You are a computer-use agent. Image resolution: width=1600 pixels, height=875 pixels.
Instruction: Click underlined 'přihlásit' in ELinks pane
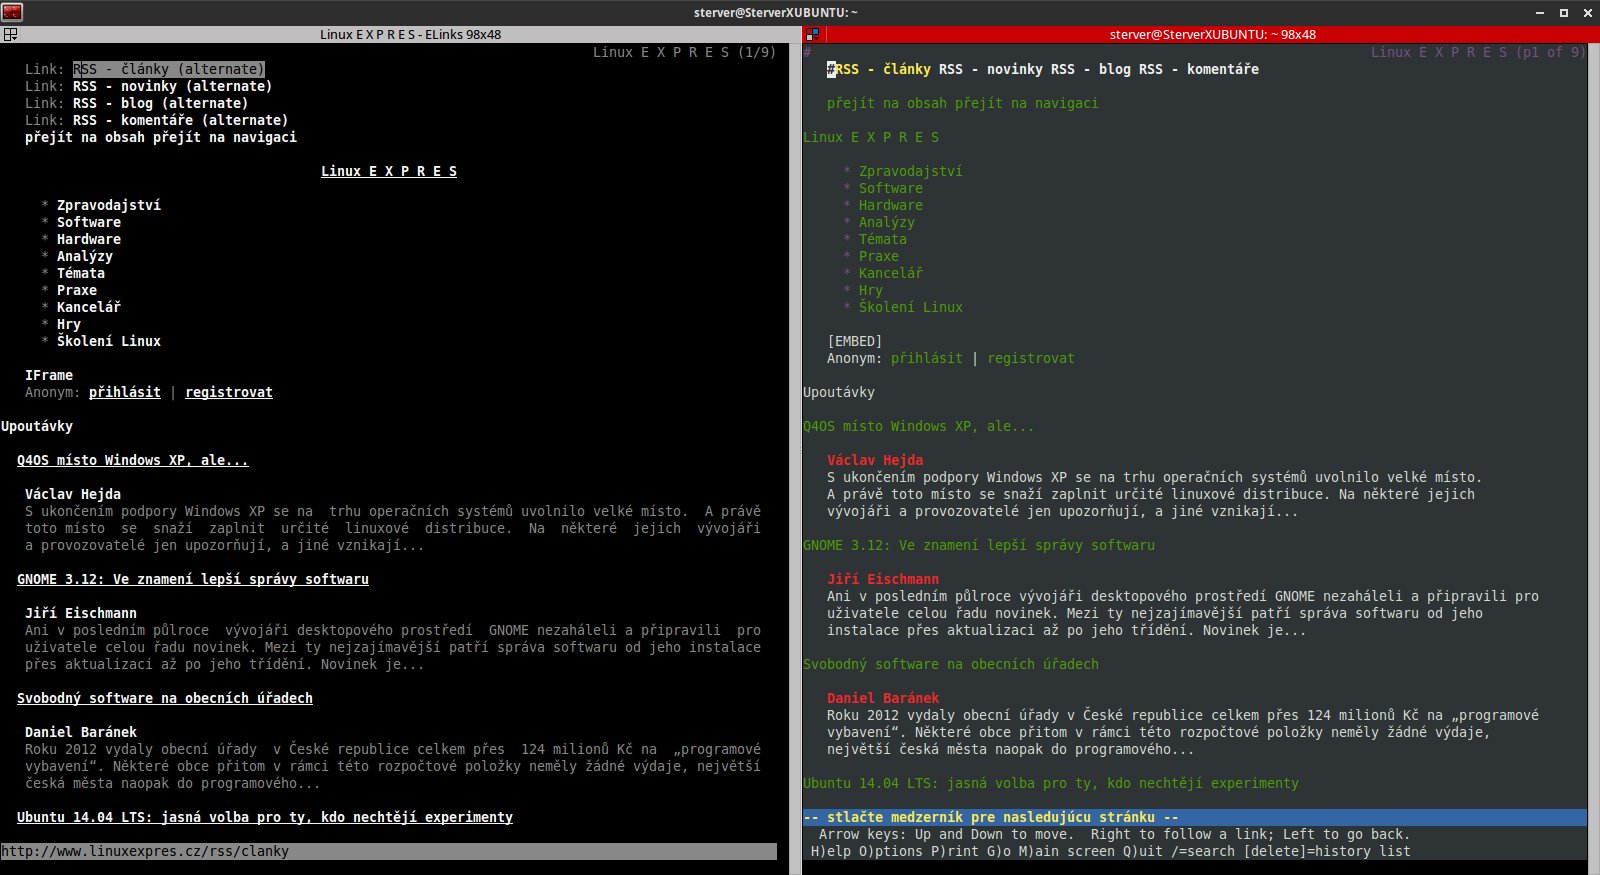[x=125, y=392]
